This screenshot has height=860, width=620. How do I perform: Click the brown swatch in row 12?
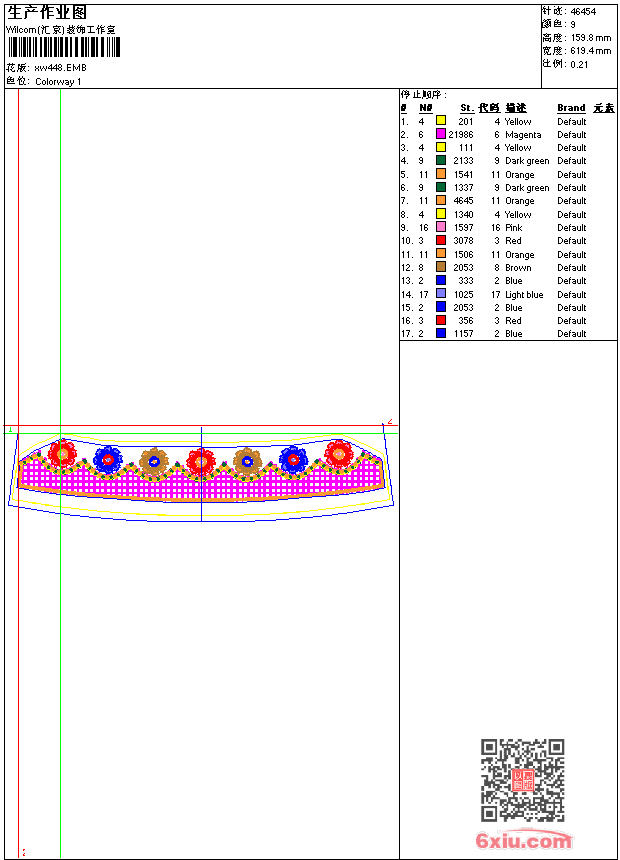click(441, 267)
